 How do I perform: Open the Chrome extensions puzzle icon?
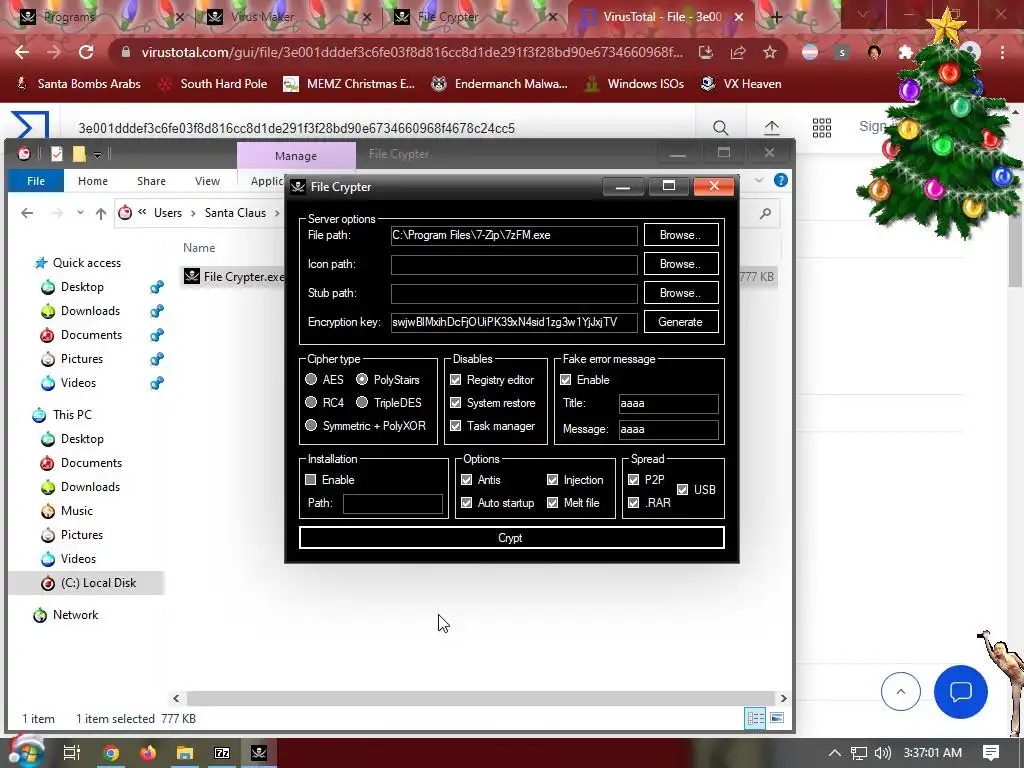[x=905, y=52]
